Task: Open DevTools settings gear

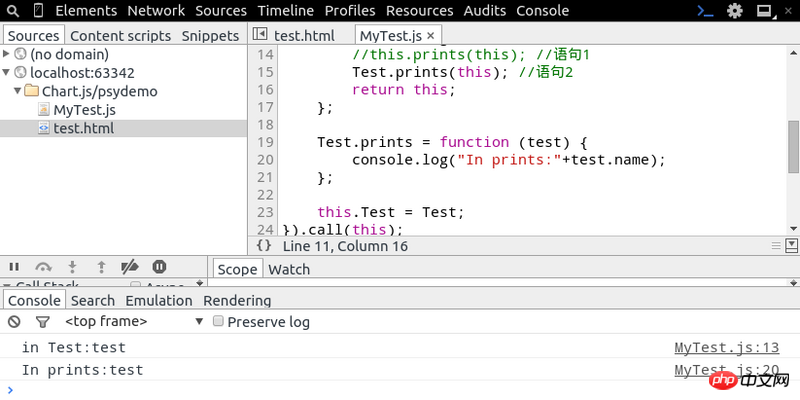Action: pyautogui.click(x=735, y=11)
